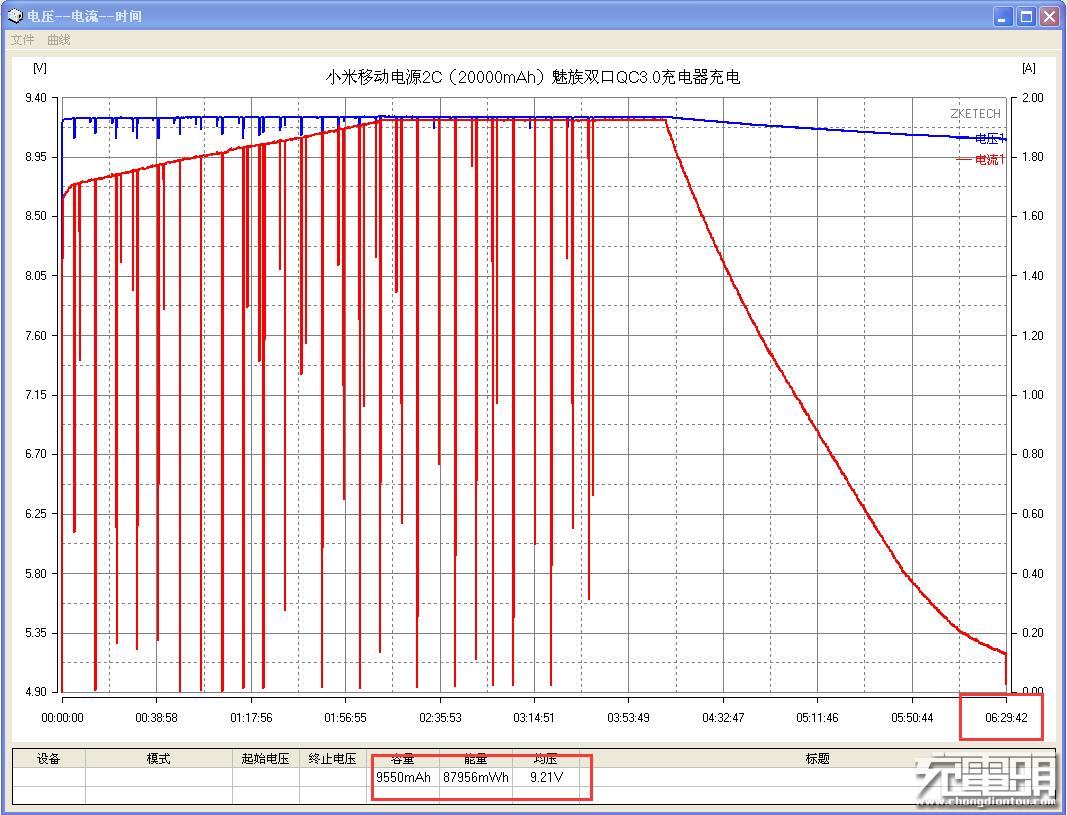1067x815 pixels.
Task: Click the 8.95 voltage axis label
Action: click(x=36, y=157)
